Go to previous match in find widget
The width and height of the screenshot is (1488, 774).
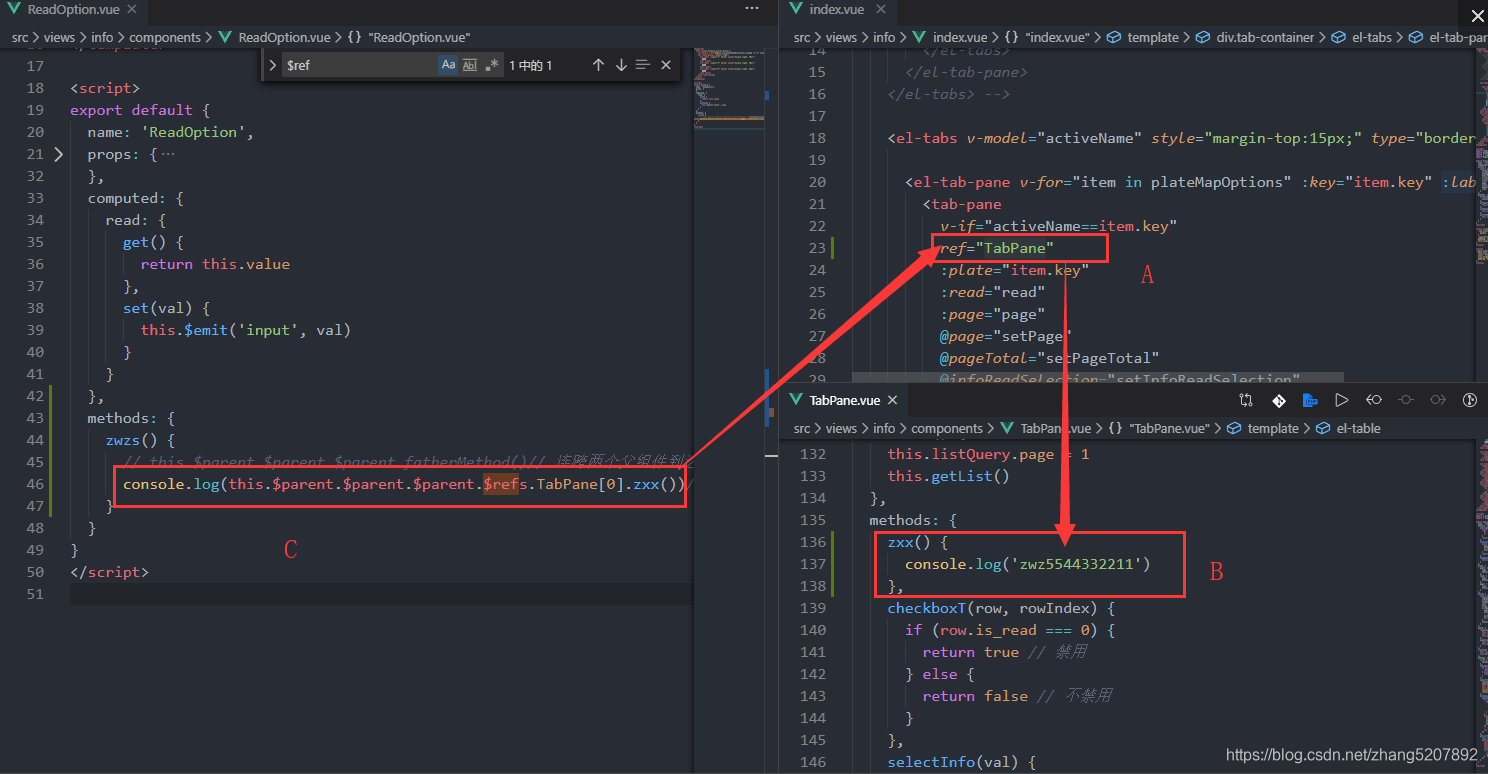[x=598, y=65]
